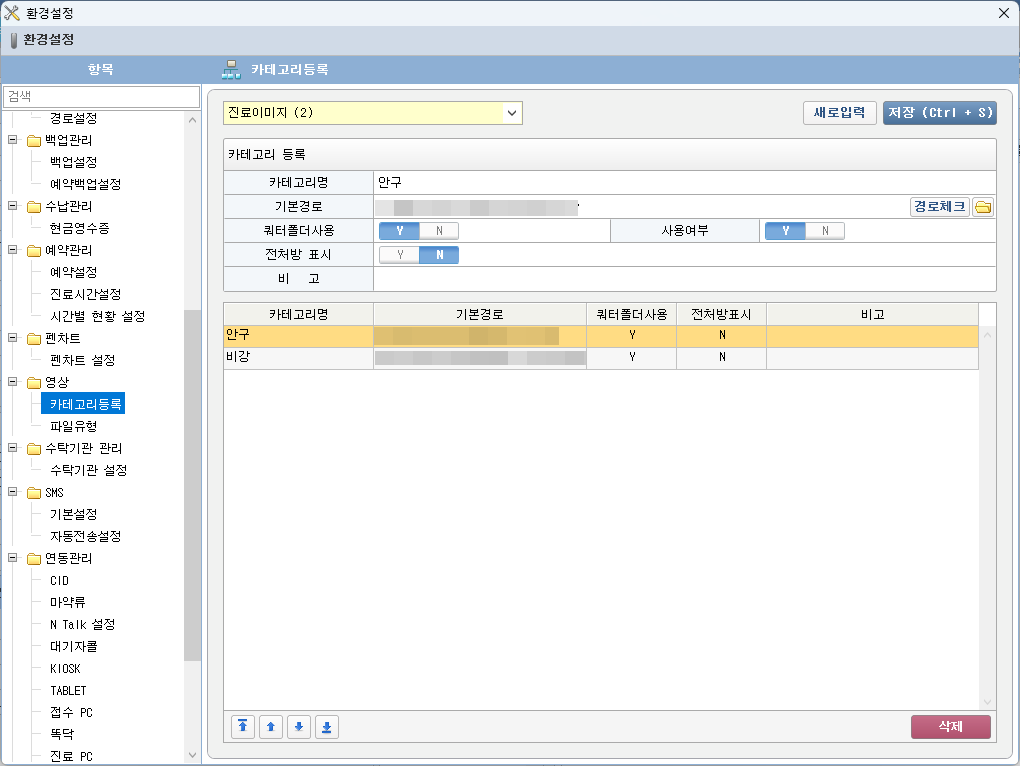The width and height of the screenshot is (1020, 766).
Task: Click the 영상 folder icon in tree
Action: point(33,382)
